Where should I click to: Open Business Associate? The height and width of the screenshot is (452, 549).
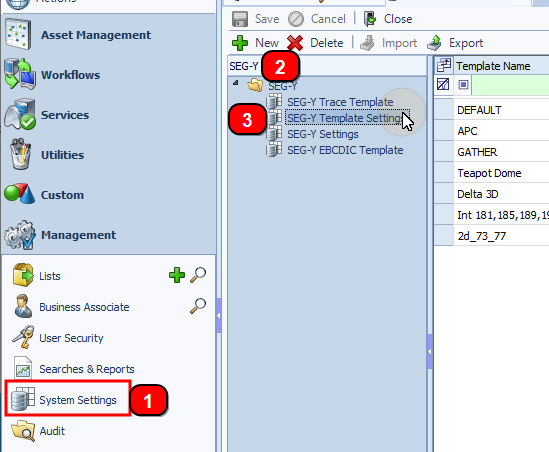click(84, 307)
